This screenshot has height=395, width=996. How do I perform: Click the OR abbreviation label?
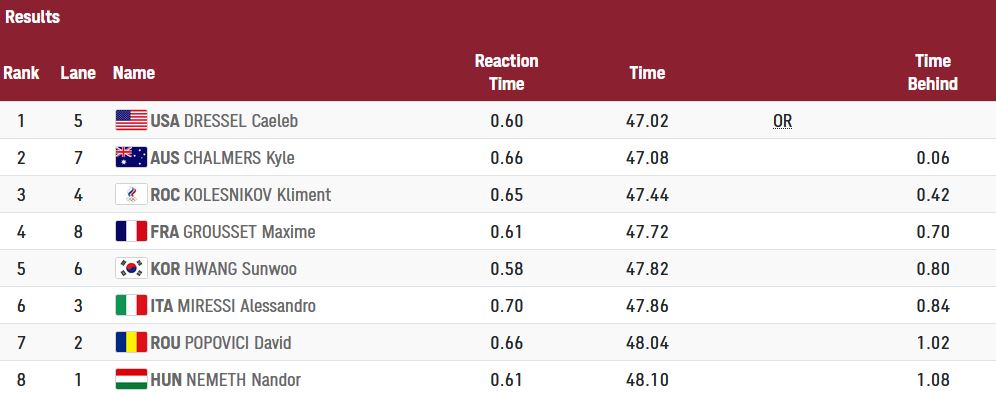pos(783,121)
